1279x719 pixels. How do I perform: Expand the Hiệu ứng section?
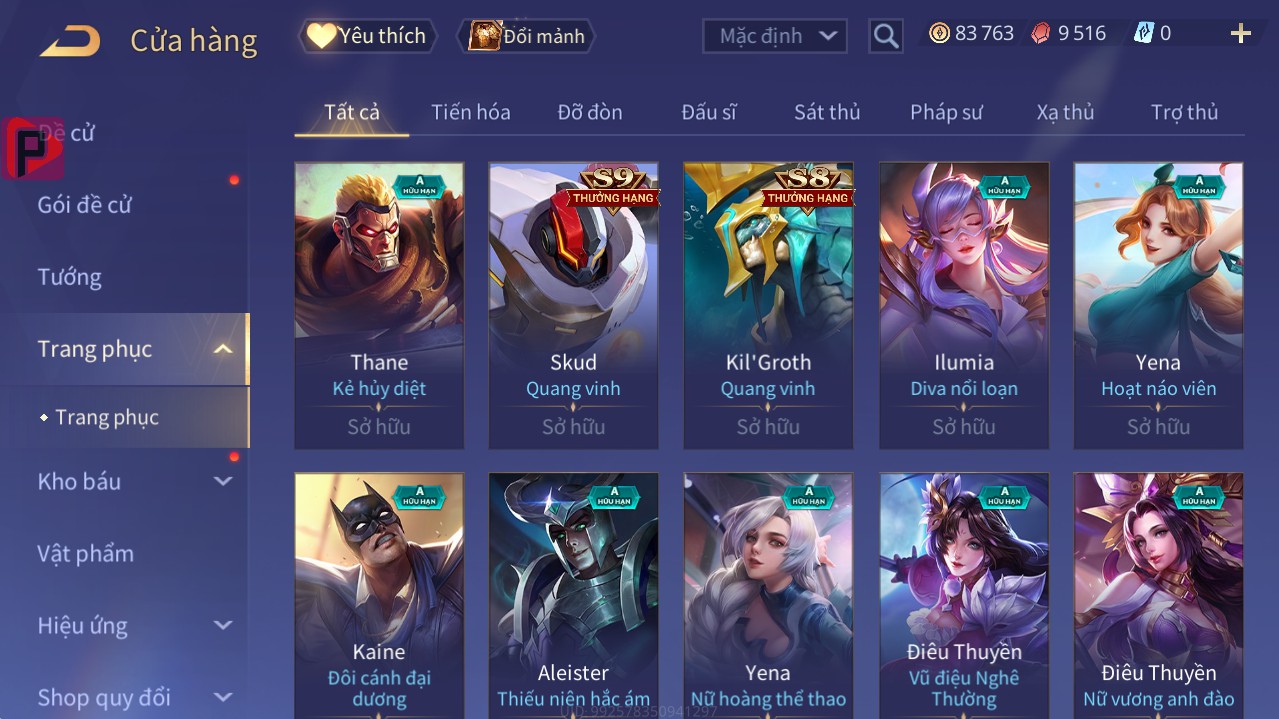[x=223, y=625]
